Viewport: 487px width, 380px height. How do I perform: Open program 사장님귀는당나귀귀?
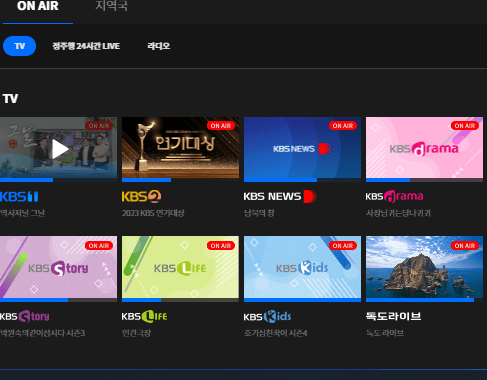pyautogui.click(x=398, y=213)
